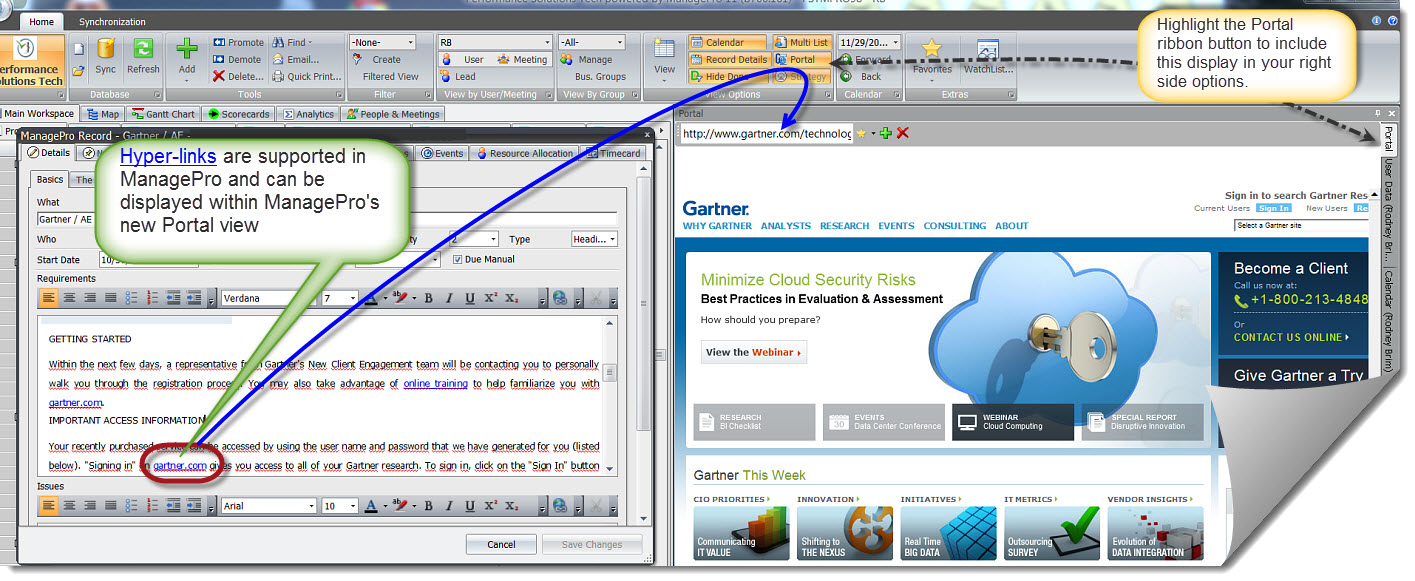Insert bulleted list in Requirements toolbar
The height and width of the screenshot is (581, 1415).
click(x=132, y=298)
